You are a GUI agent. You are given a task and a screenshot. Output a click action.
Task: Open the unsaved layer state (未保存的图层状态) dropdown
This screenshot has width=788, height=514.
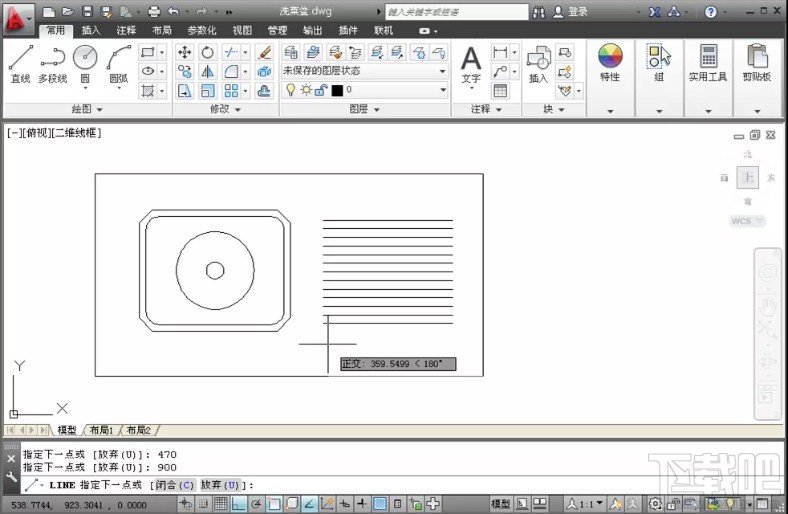tap(364, 71)
